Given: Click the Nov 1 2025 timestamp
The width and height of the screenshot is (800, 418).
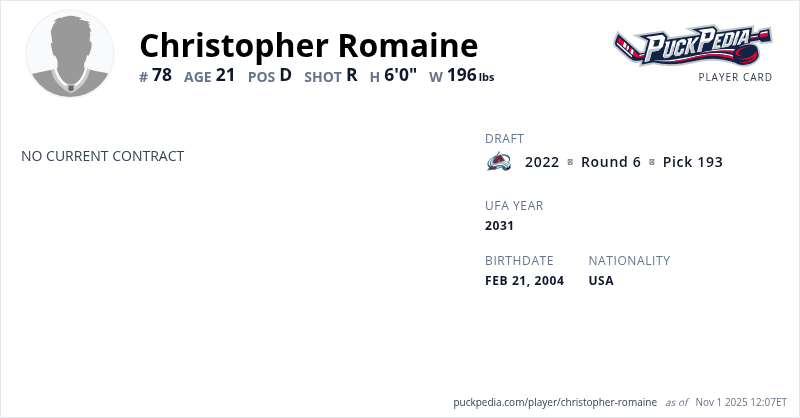Looking at the screenshot, I should coord(742,402).
